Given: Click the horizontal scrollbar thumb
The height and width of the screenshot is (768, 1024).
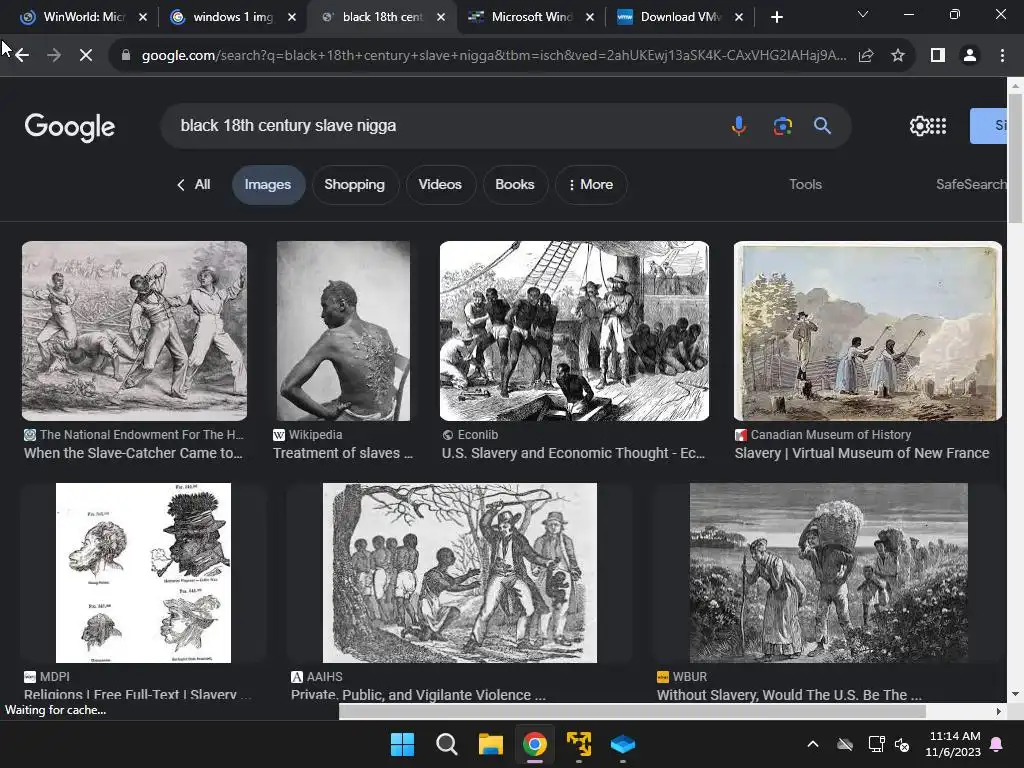Looking at the screenshot, I should pos(632,711).
